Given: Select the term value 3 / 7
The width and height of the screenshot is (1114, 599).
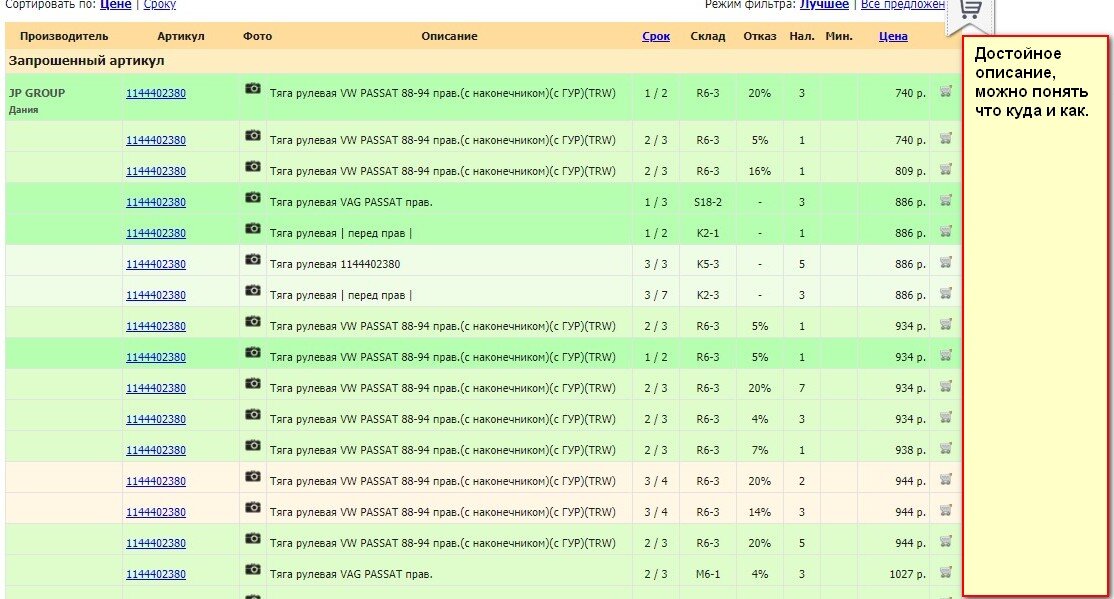Looking at the screenshot, I should click(x=656, y=295).
